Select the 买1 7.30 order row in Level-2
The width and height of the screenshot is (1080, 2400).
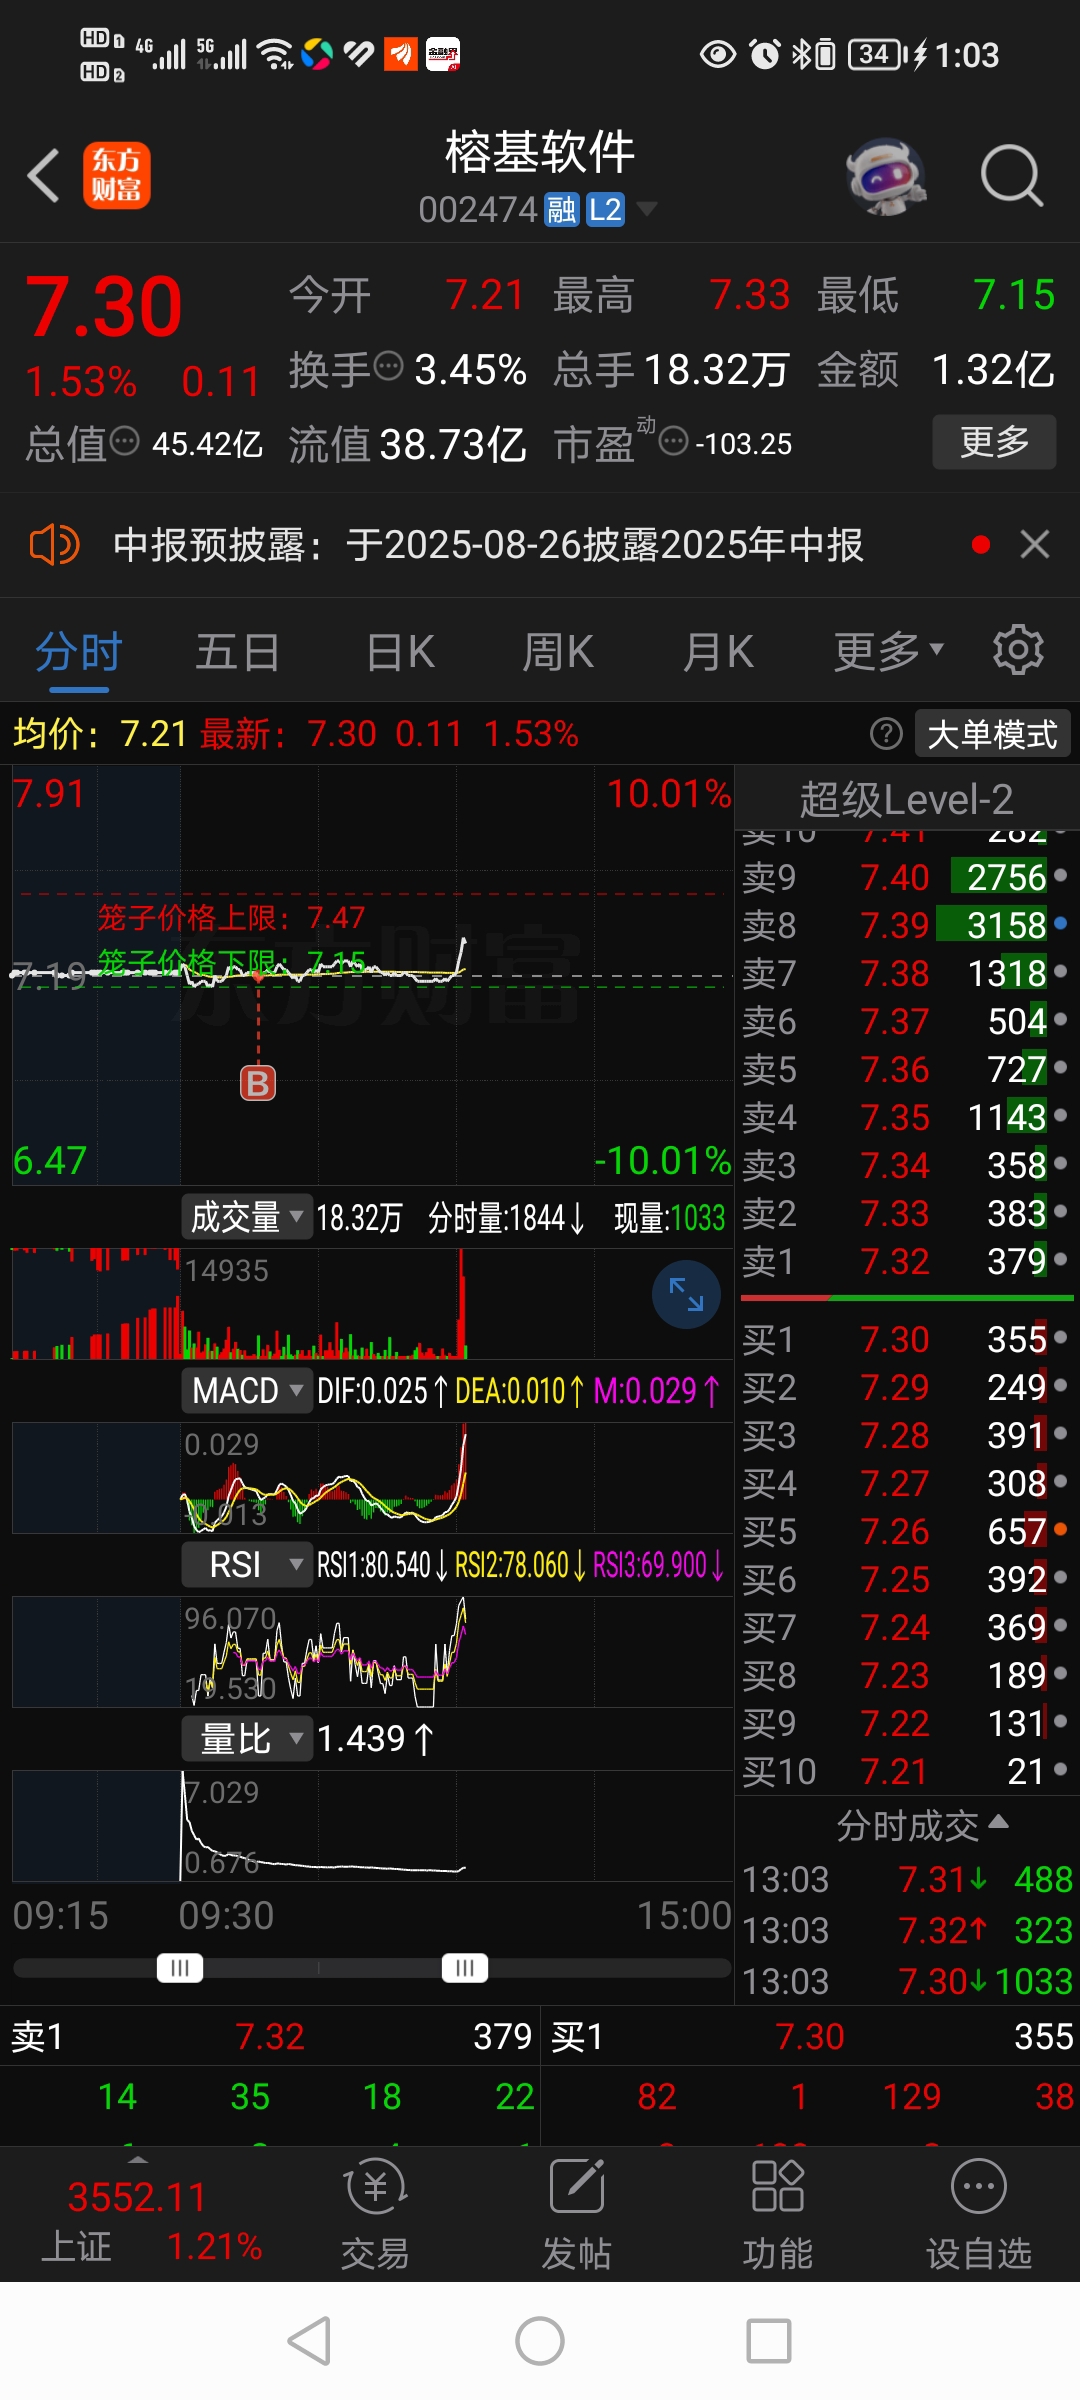click(906, 1339)
